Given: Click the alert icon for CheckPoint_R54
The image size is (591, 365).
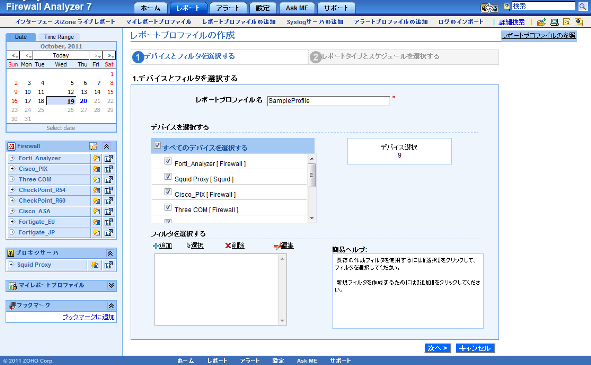Looking at the screenshot, I should click(x=96, y=190).
